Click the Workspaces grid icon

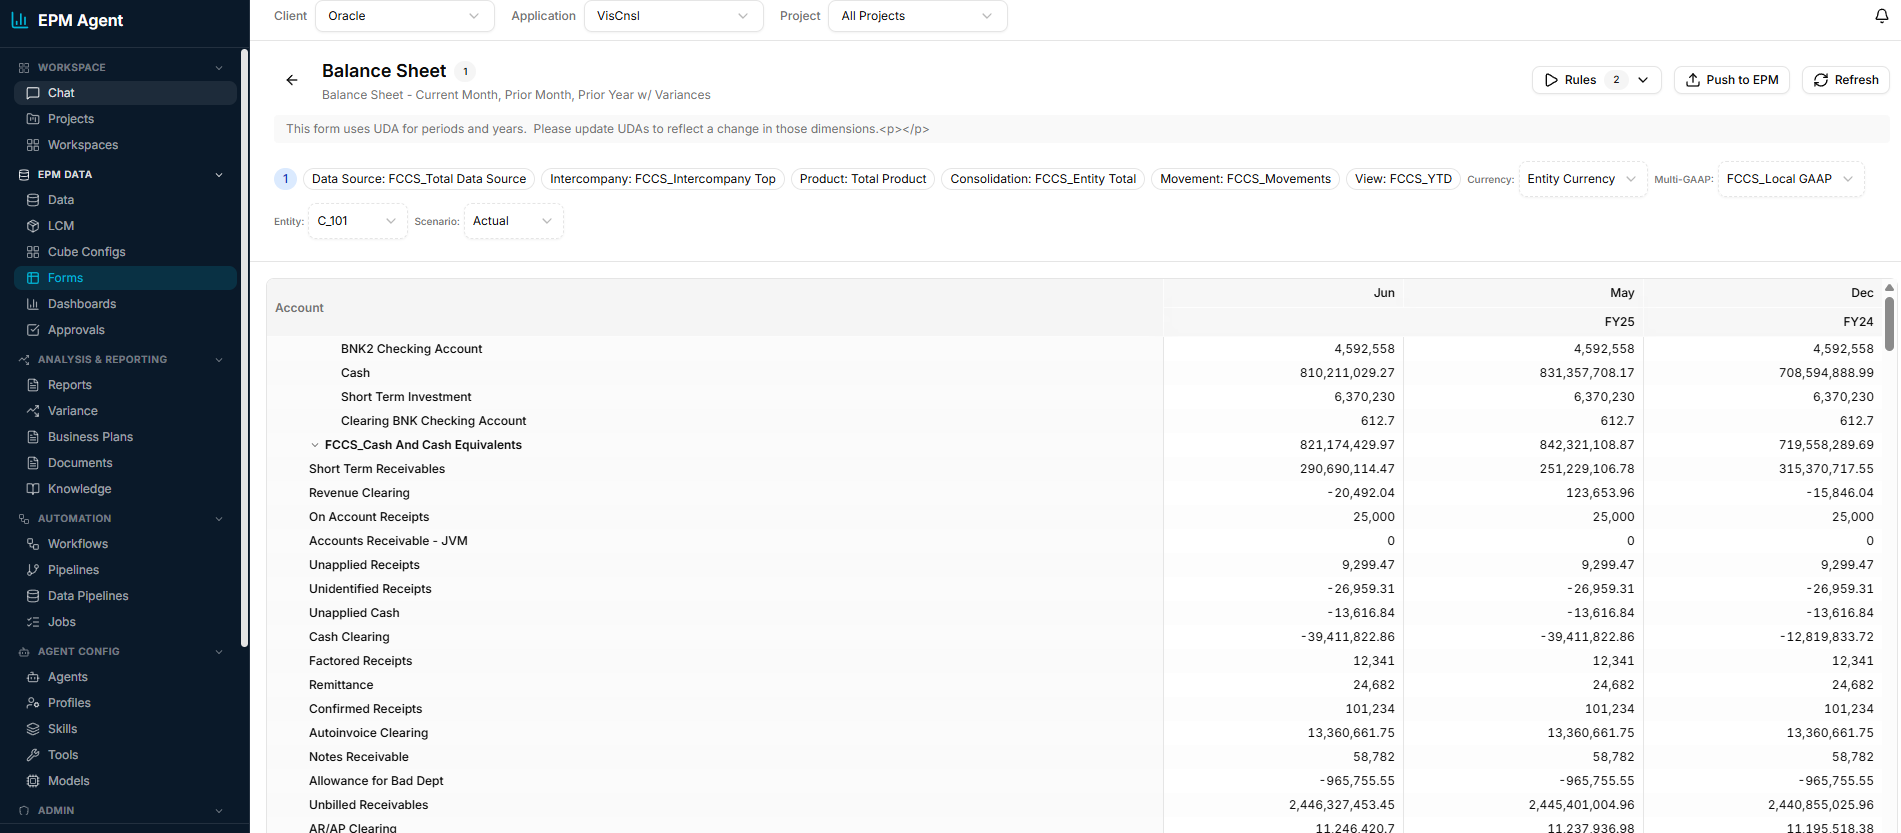[33, 145]
